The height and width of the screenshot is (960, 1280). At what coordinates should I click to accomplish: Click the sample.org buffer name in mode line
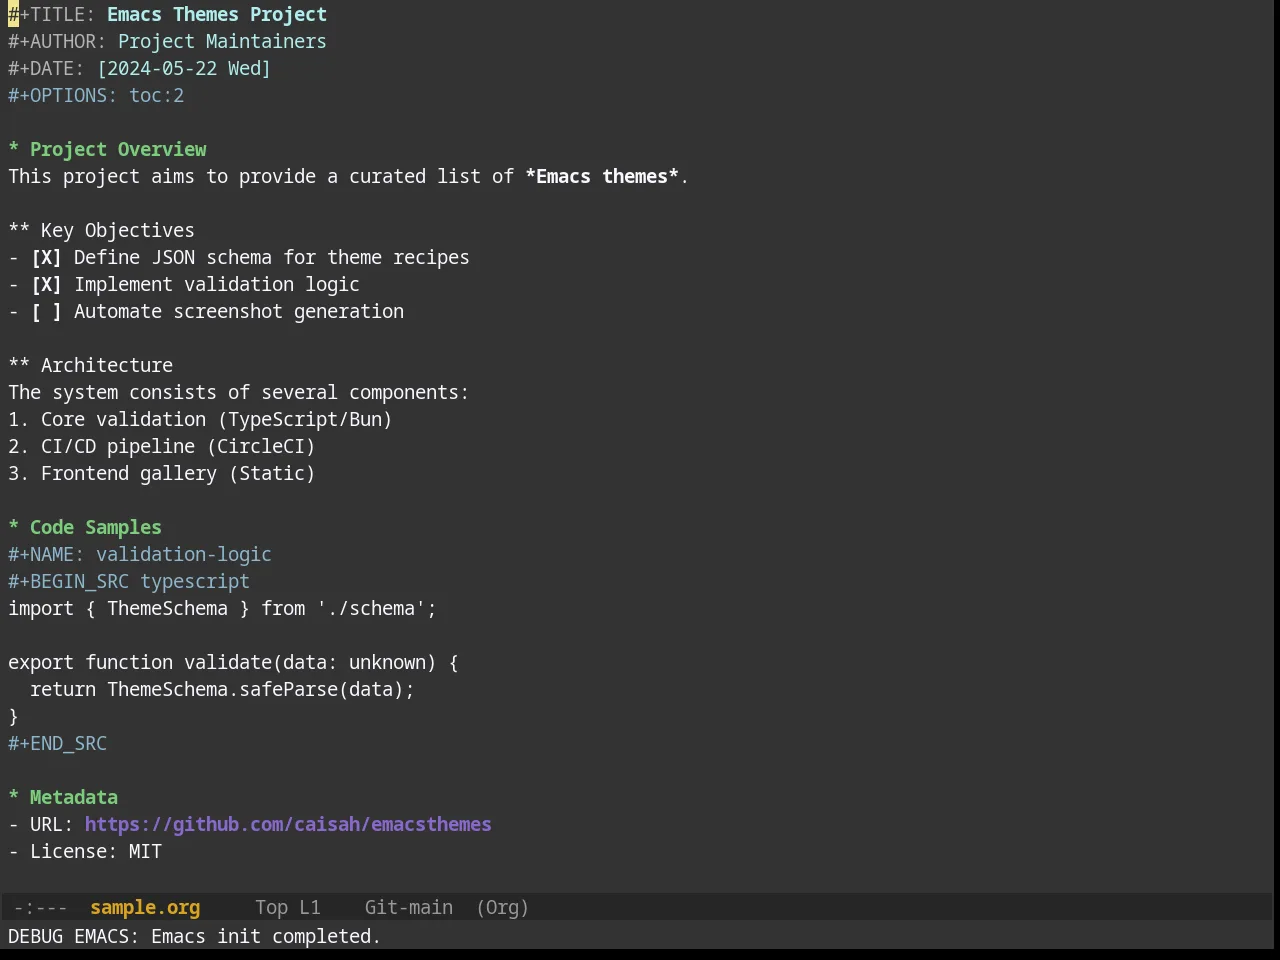(145, 907)
